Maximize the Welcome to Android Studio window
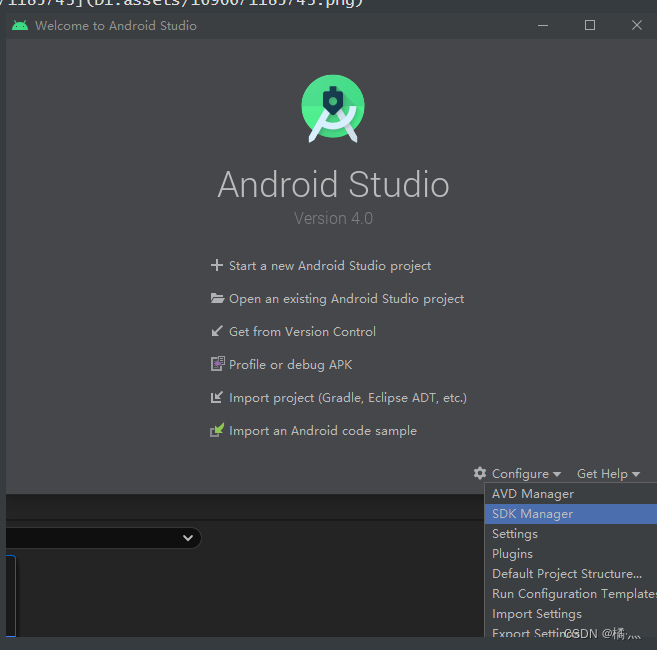This screenshot has width=657, height=650. tap(590, 26)
